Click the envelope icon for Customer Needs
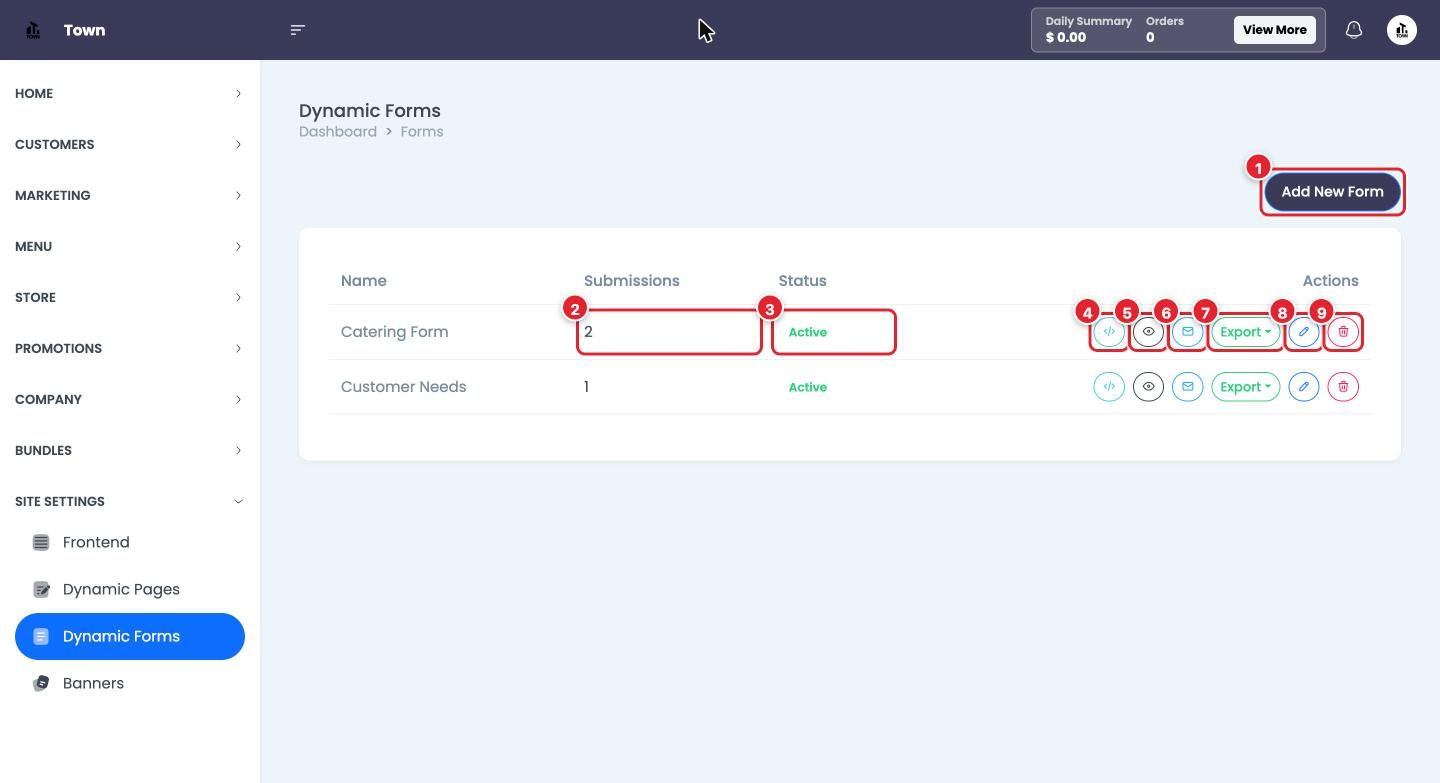The height and width of the screenshot is (783, 1440). [1187, 387]
